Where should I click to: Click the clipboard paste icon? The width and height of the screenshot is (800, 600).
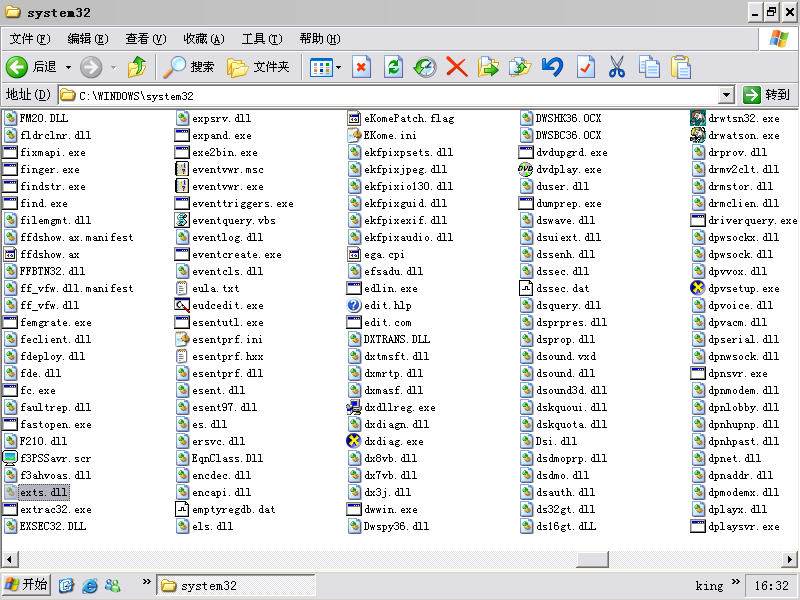click(x=681, y=67)
